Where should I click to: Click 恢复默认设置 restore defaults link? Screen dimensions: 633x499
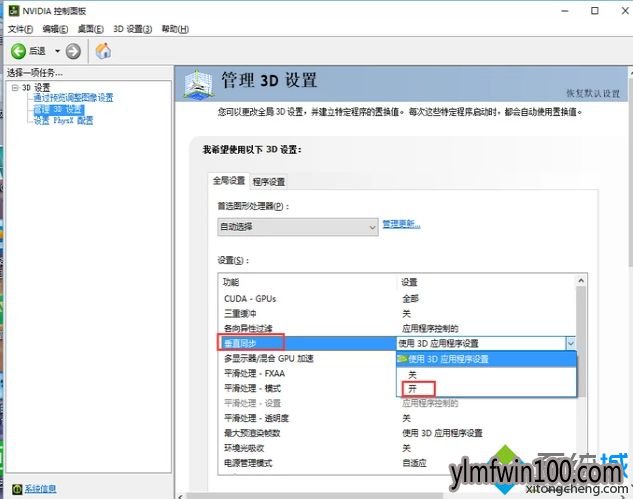593,94
